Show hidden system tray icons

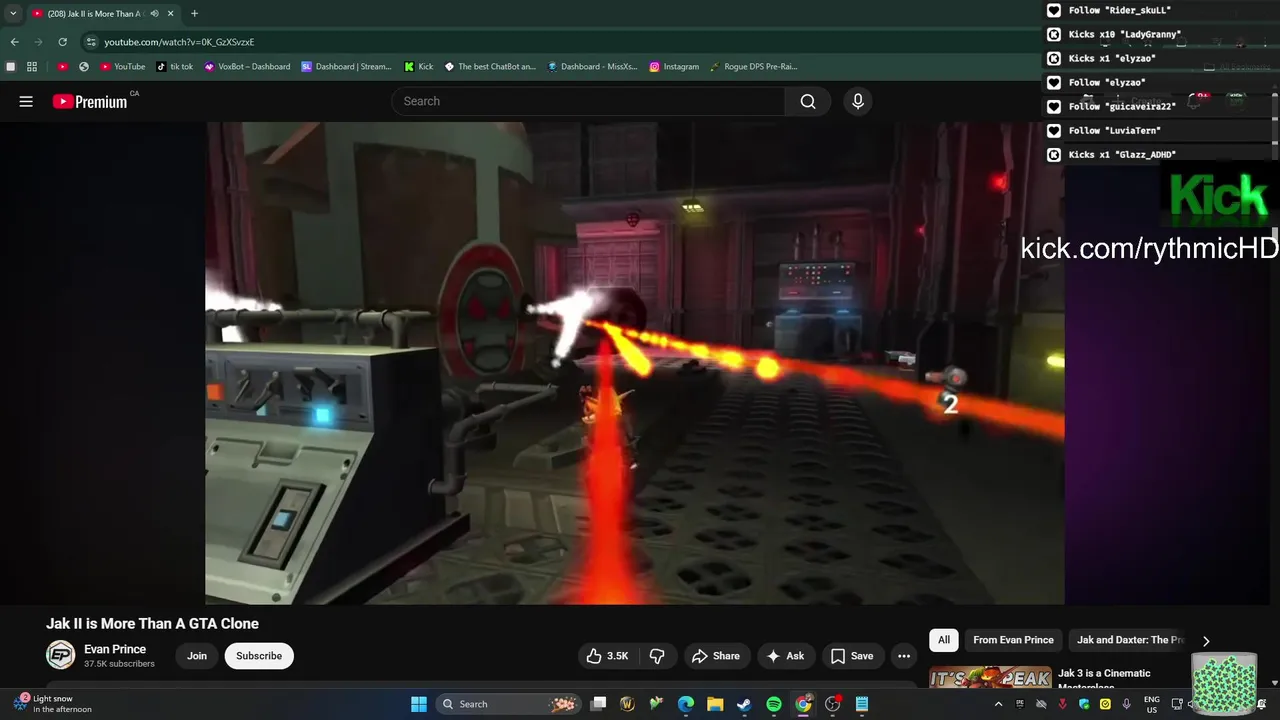[x=998, y=704]
